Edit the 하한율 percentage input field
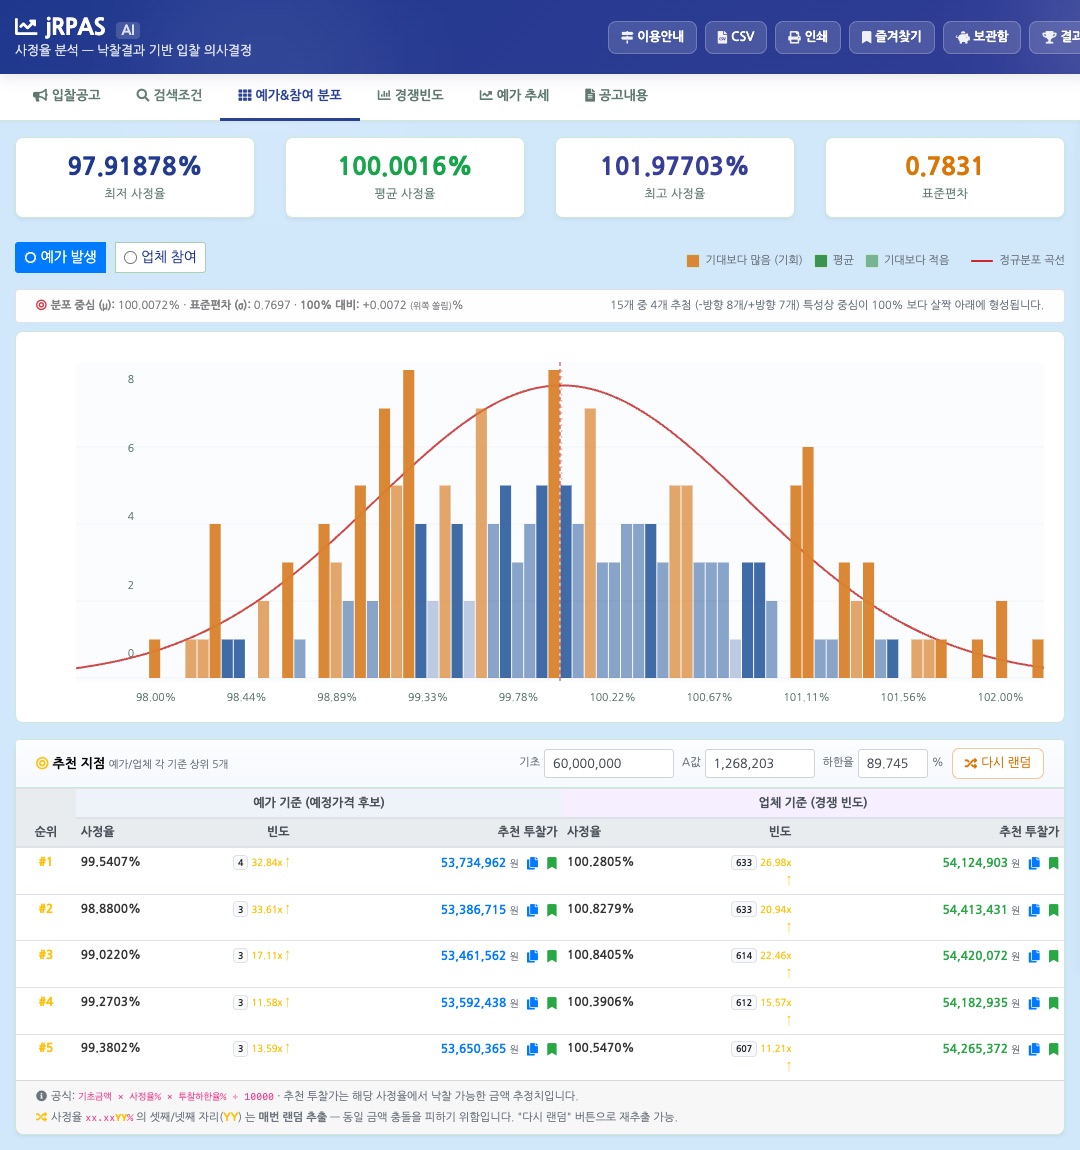The width and height of the screenshot is (1080, 1150). [x=892, y=763]
